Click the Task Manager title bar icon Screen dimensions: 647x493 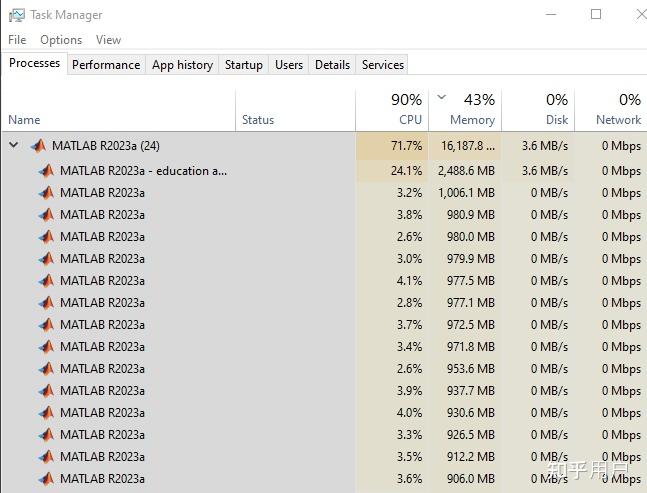[x=17, y=15]
